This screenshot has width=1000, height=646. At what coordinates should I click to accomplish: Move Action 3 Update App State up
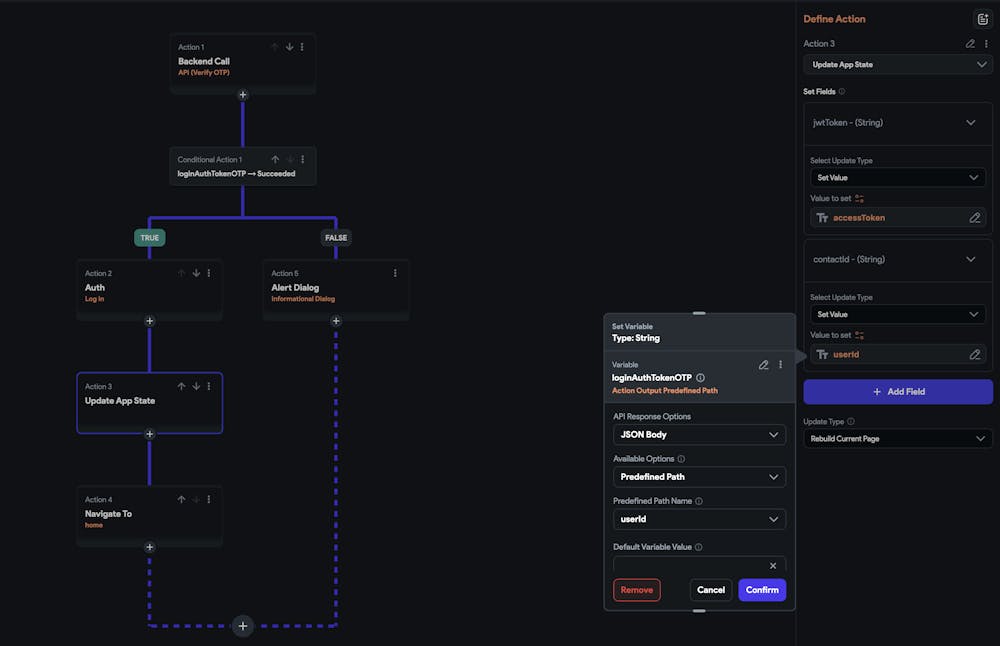pyautogui.click(x=182, y=386)
